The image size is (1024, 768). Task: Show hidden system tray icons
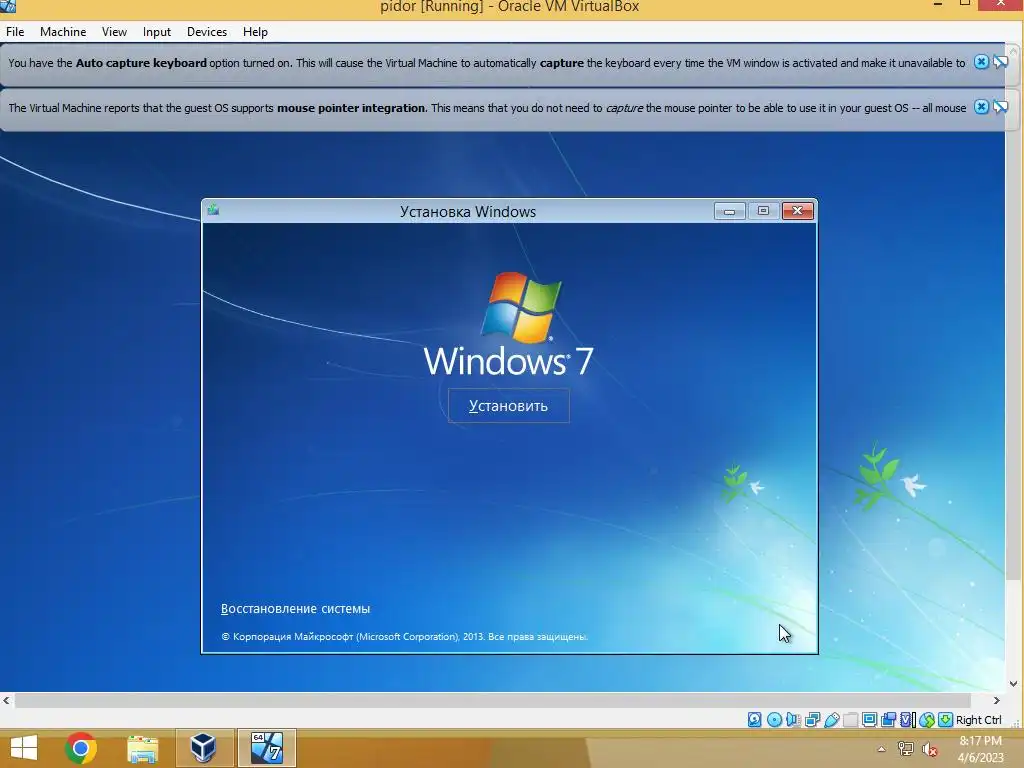coord(881,749)
